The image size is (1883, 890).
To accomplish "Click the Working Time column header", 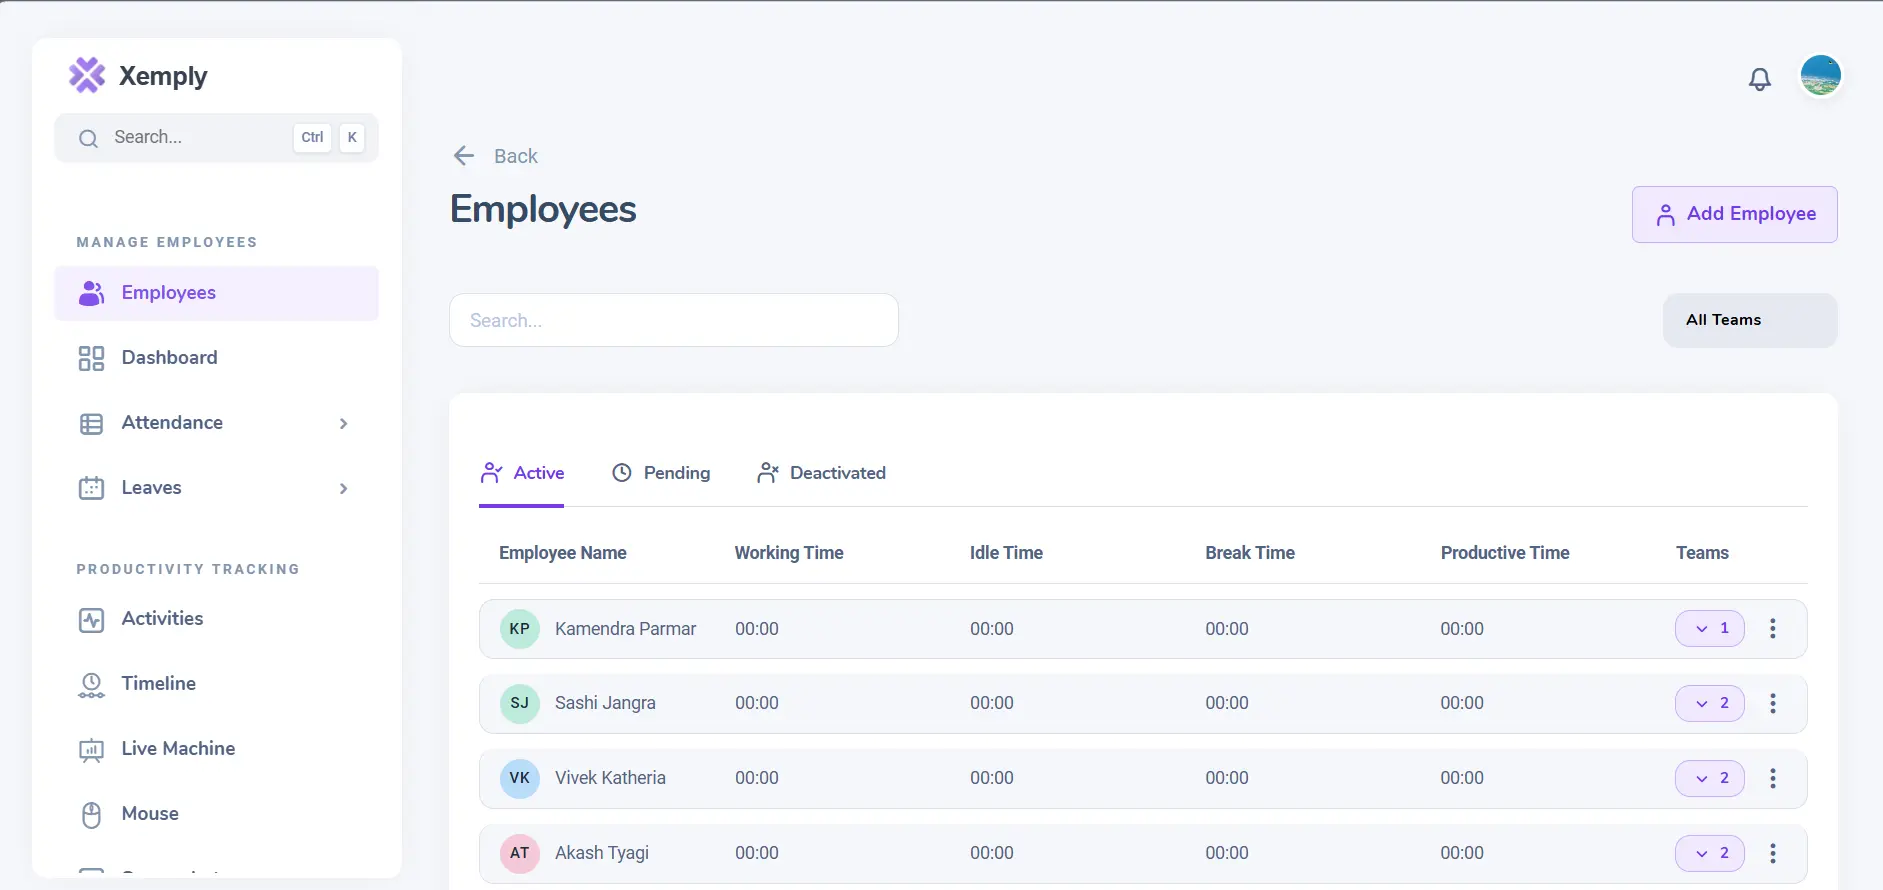I will coord(789,553).
